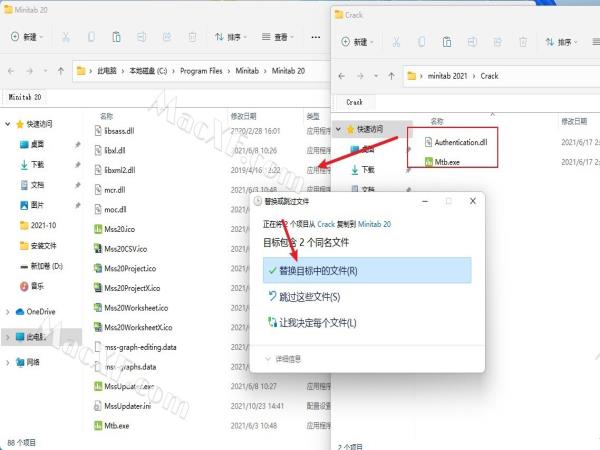Select Mtb.exe in Minitab 20 window
This screenshot has width=600, height=450.
tap(116, 426)
